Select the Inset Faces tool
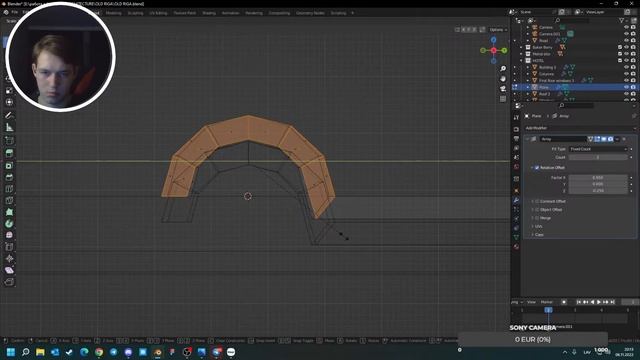 (x=9, y=165)
